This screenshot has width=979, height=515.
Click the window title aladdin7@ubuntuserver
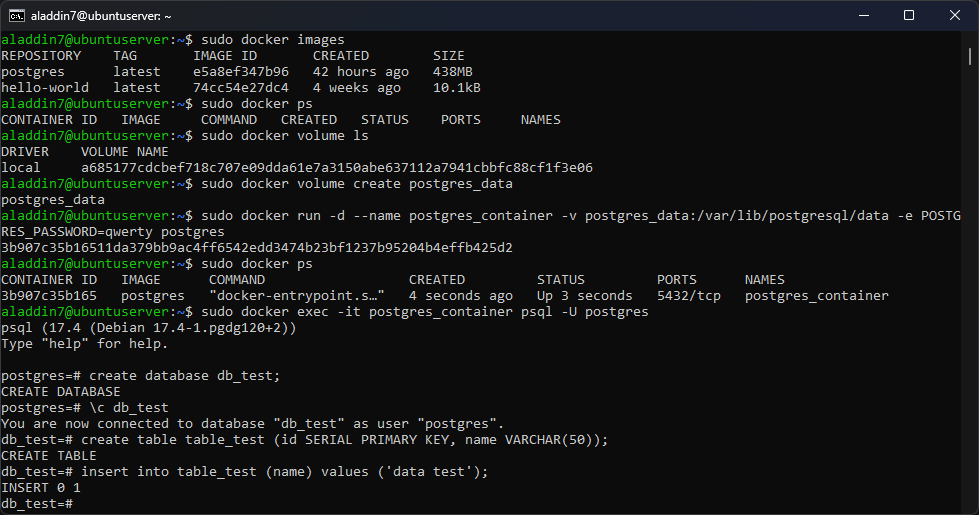pyautogui.click(x=101, y=16)
